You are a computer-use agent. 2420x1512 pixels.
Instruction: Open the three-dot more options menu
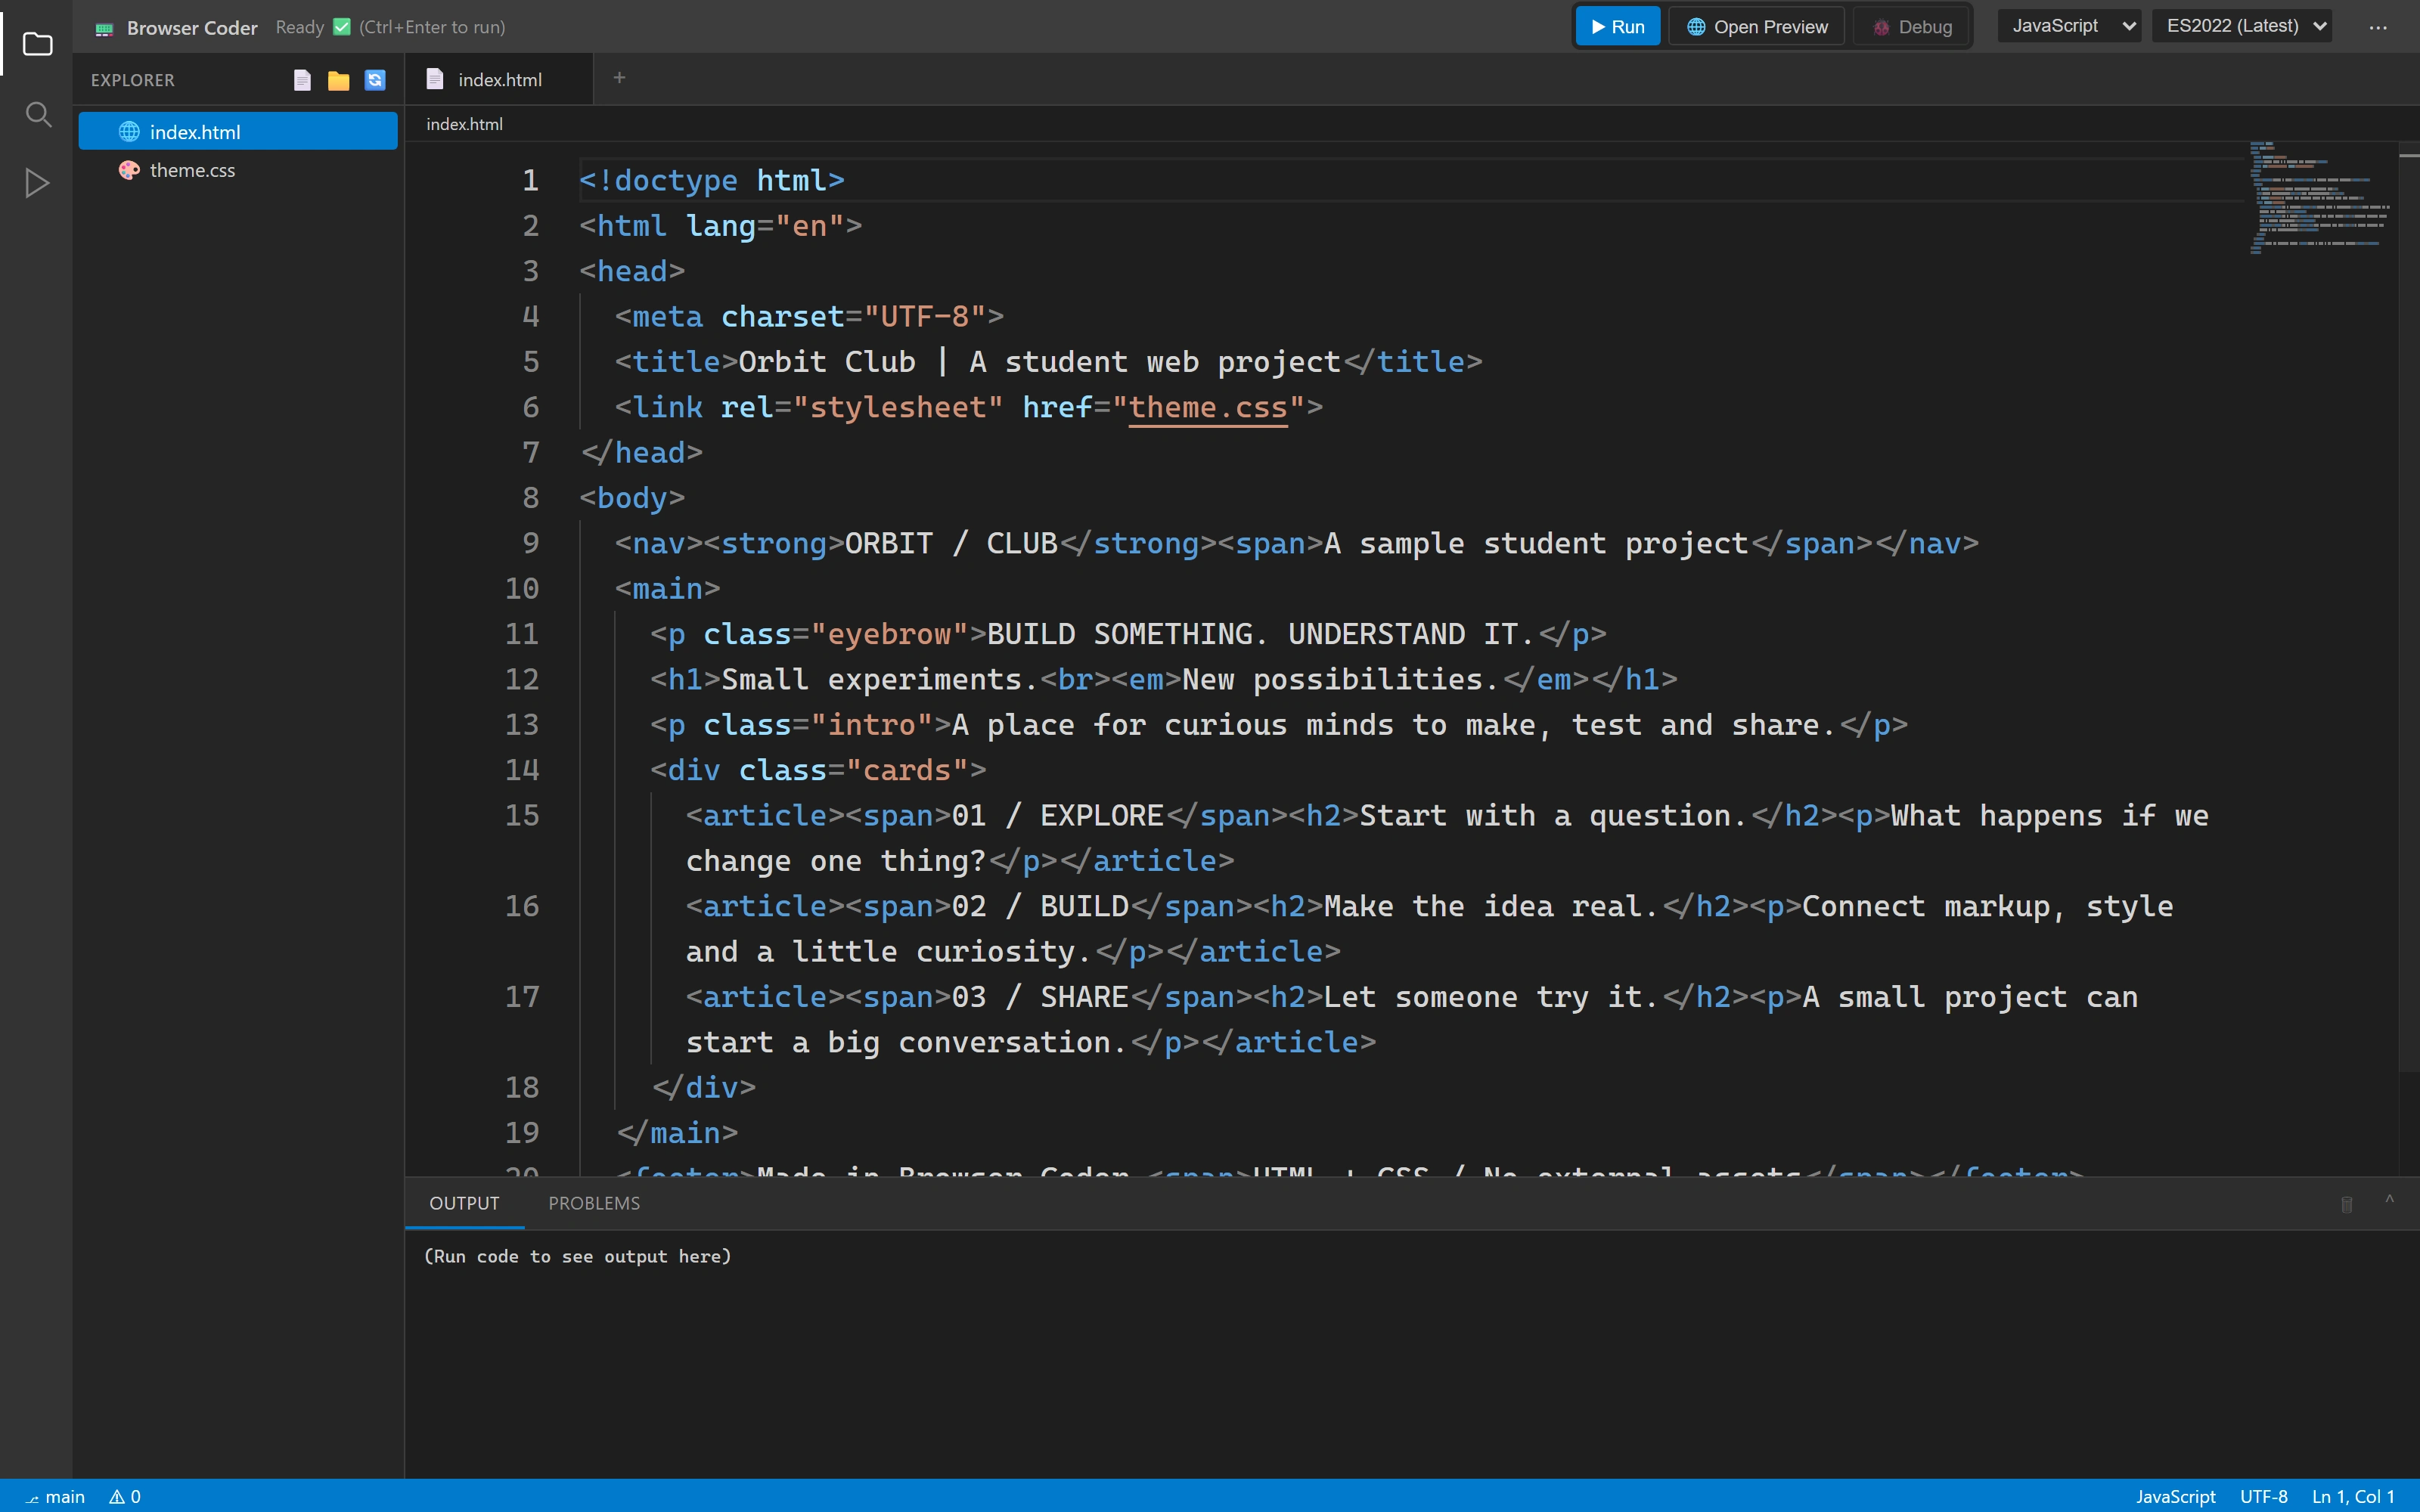point(2378,28)
